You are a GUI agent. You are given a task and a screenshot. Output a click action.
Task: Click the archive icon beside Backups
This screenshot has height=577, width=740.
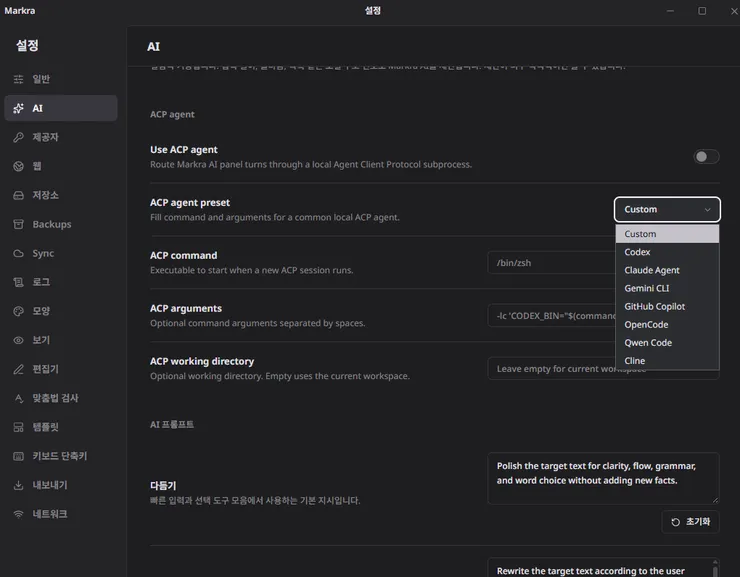pos(18,224)
